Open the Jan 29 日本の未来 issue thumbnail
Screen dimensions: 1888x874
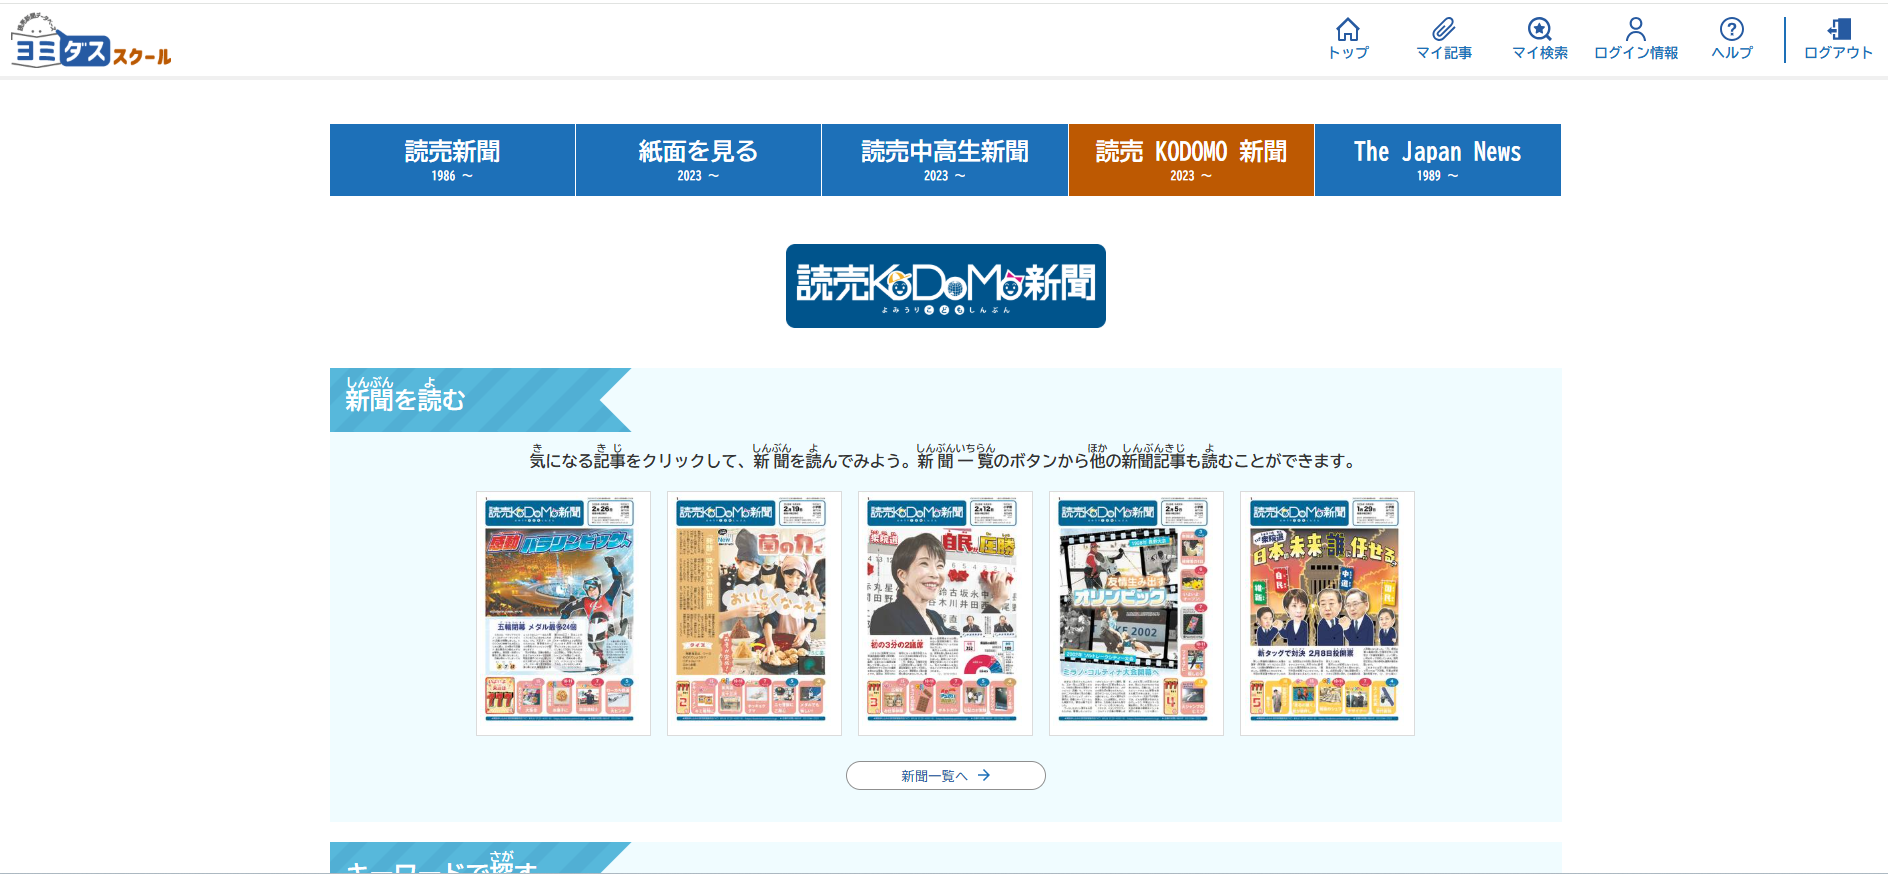pos(1327,613)
